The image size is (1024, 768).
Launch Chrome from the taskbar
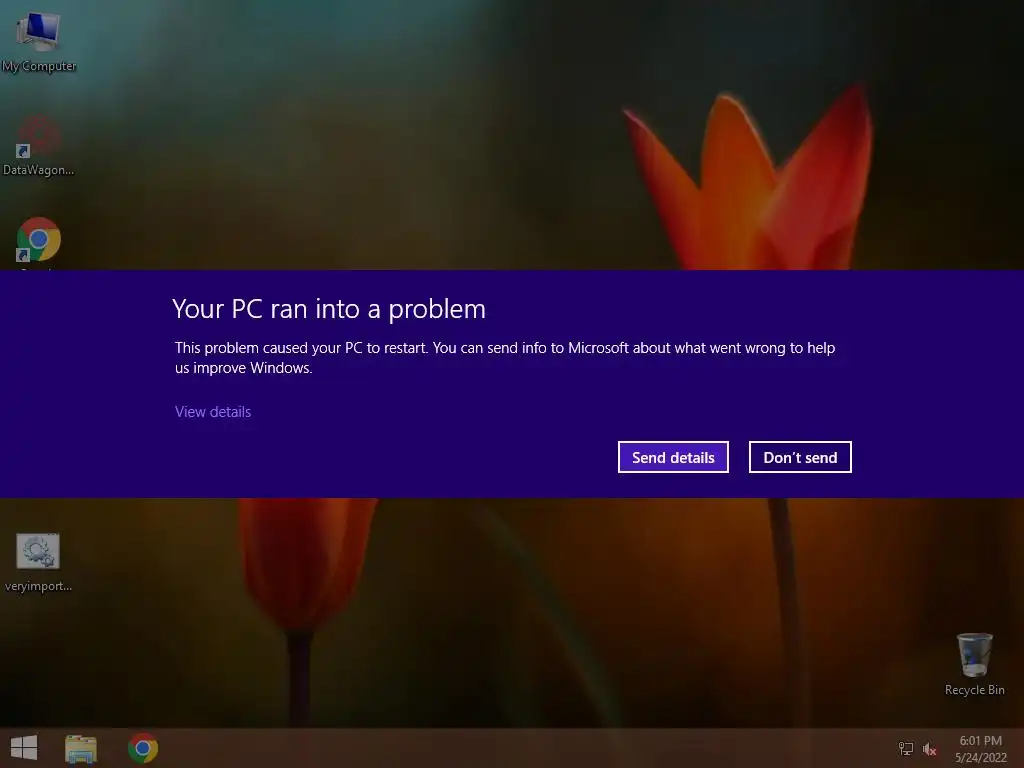[x=143, y=748]
